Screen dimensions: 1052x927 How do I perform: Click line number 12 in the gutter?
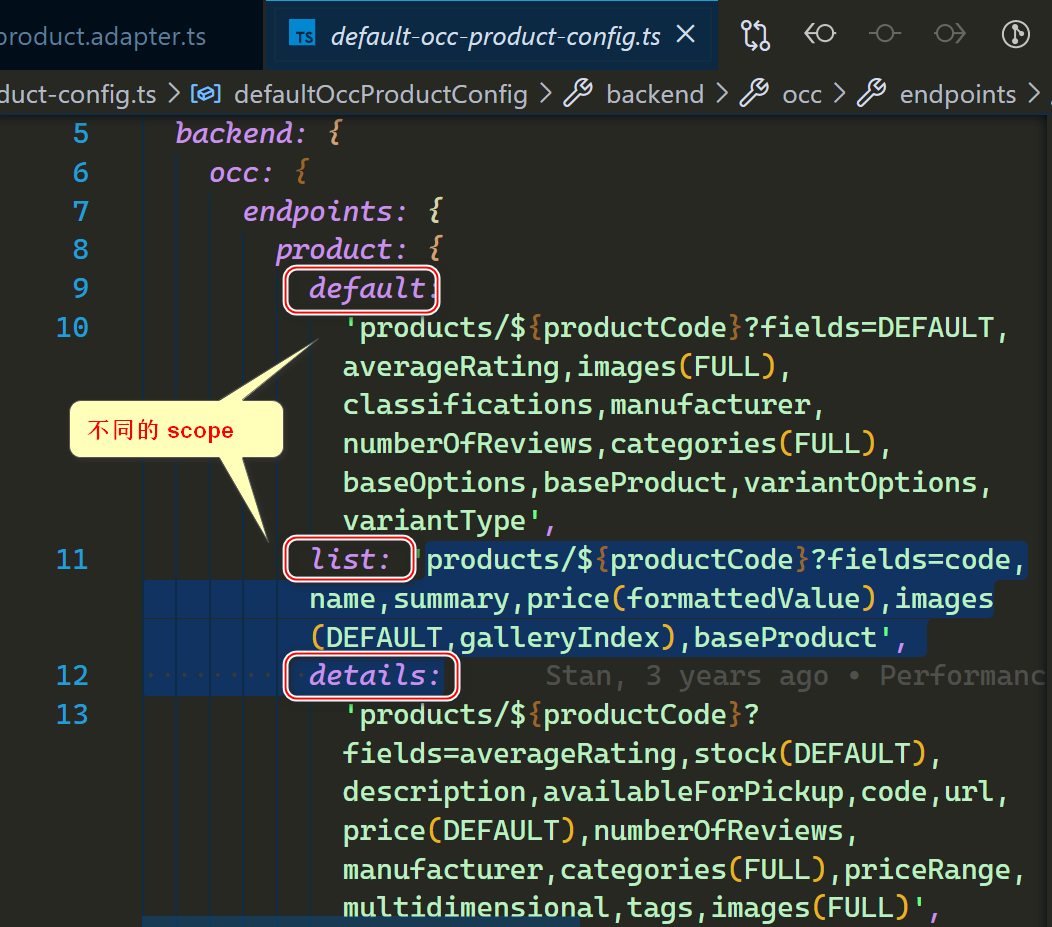pos(72,675)
